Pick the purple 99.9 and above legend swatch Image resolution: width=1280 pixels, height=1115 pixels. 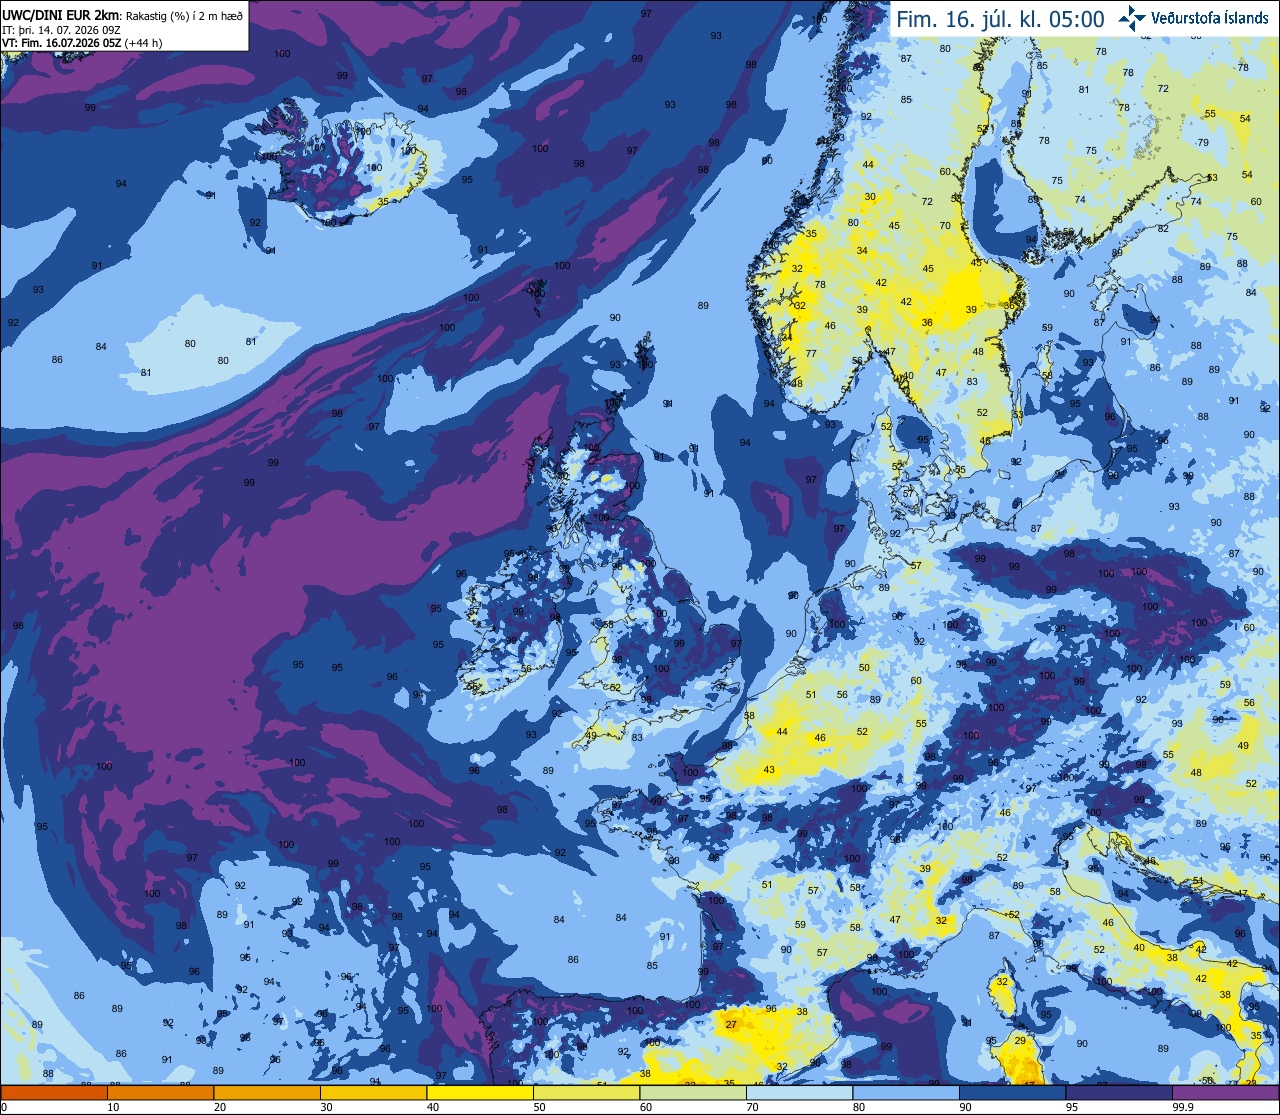[x=1225, y=1093]
